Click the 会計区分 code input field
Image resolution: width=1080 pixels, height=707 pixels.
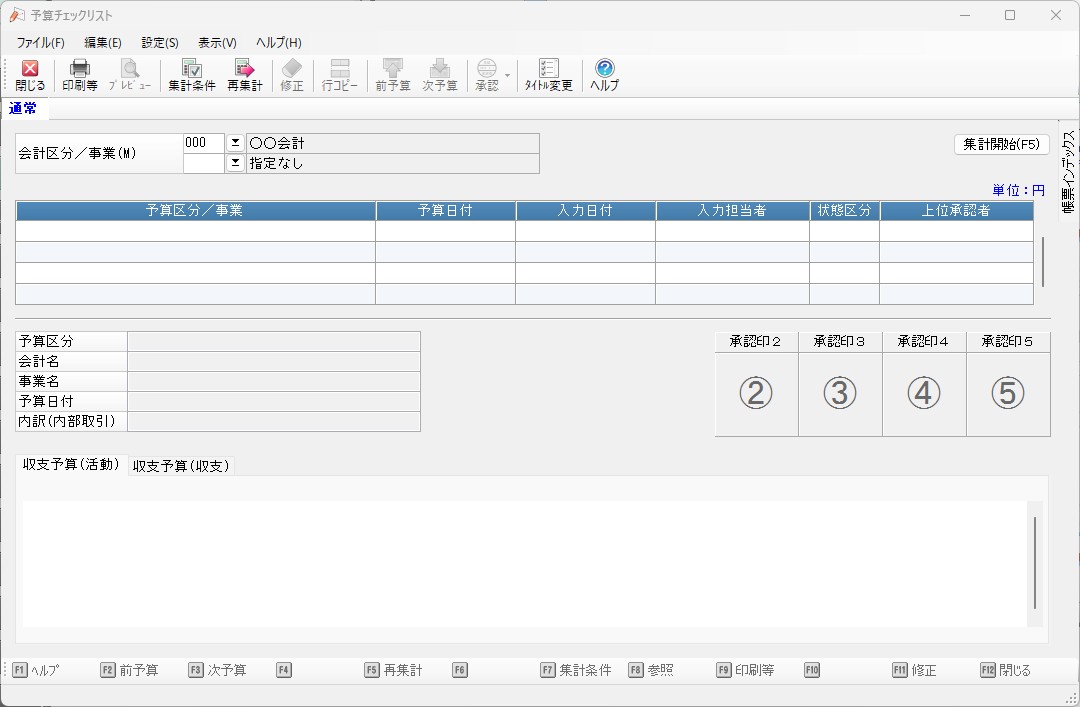coord(204,143)
